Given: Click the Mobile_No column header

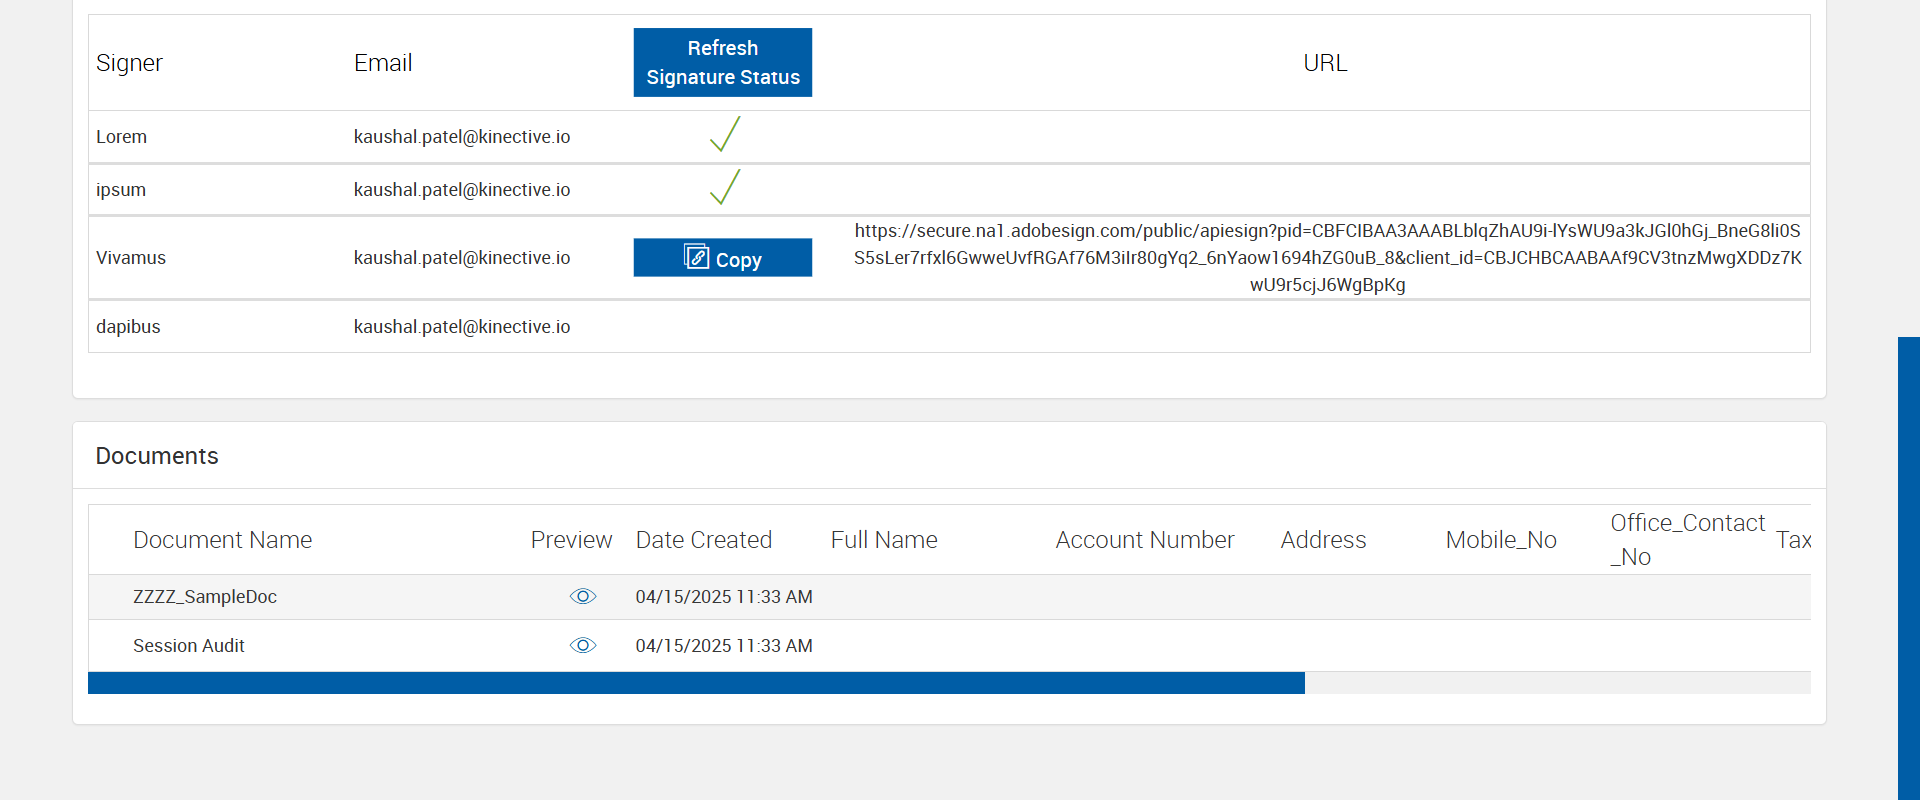Looking at the screenshot, I should click(1500, 540).
